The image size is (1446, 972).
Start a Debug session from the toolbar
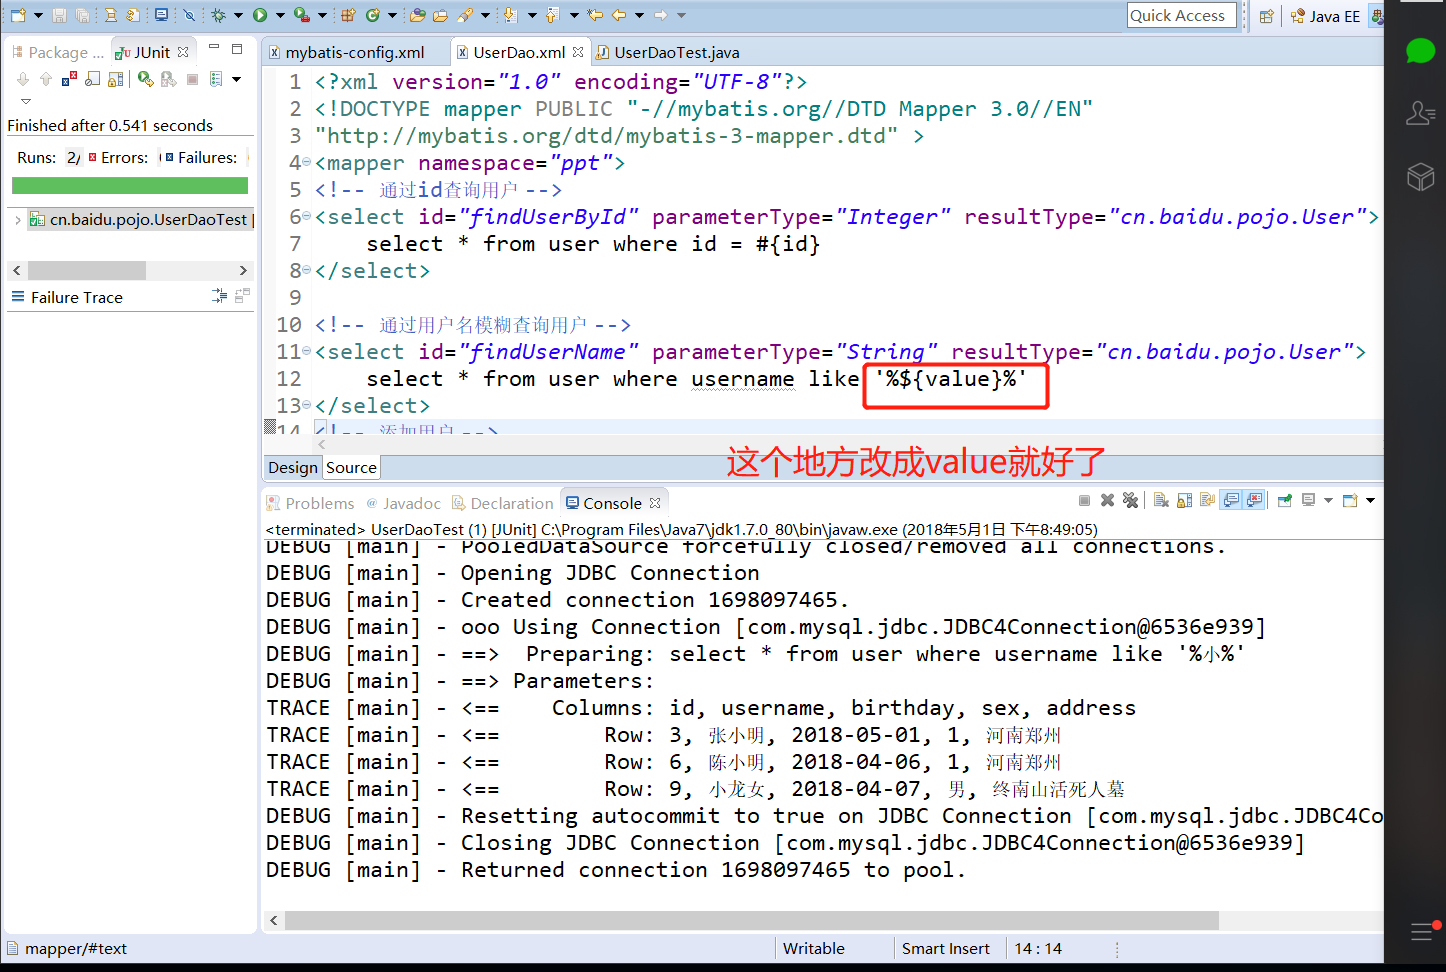(x=220, y=15)
